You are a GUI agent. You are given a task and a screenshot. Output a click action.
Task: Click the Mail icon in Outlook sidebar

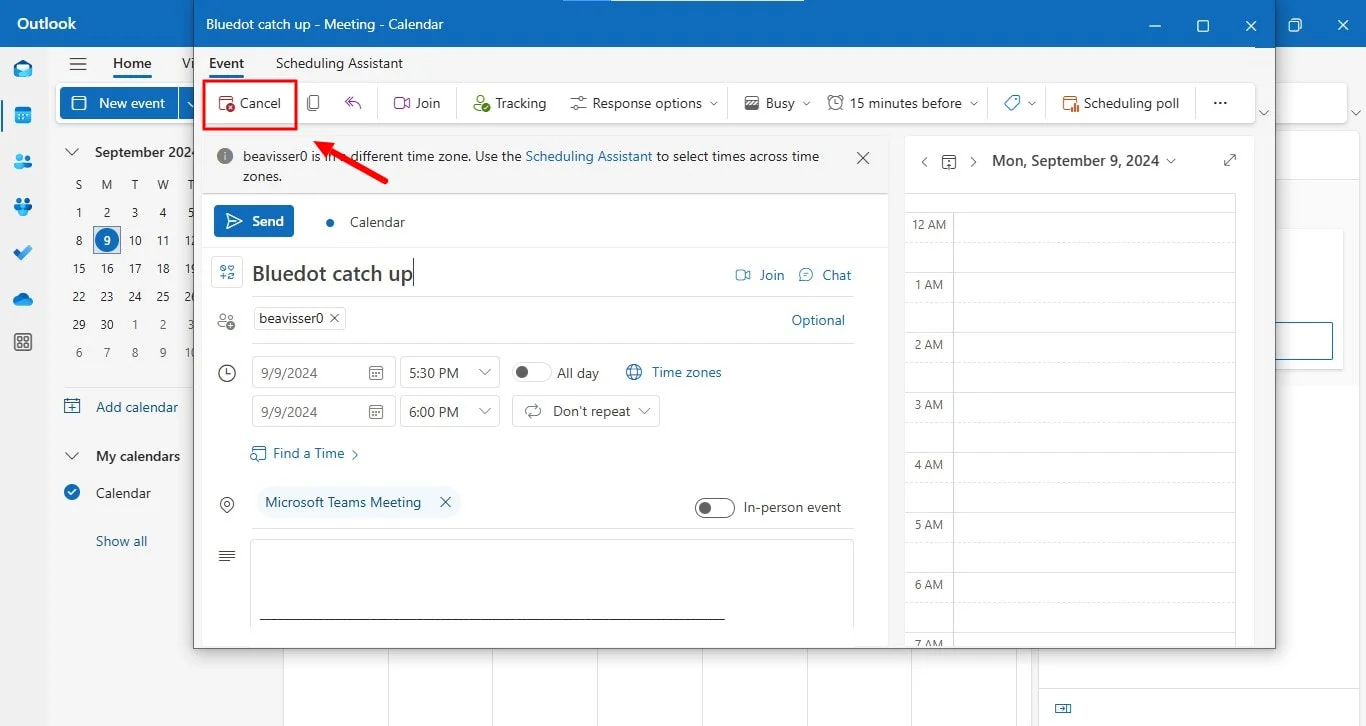[x=23, y=69]
